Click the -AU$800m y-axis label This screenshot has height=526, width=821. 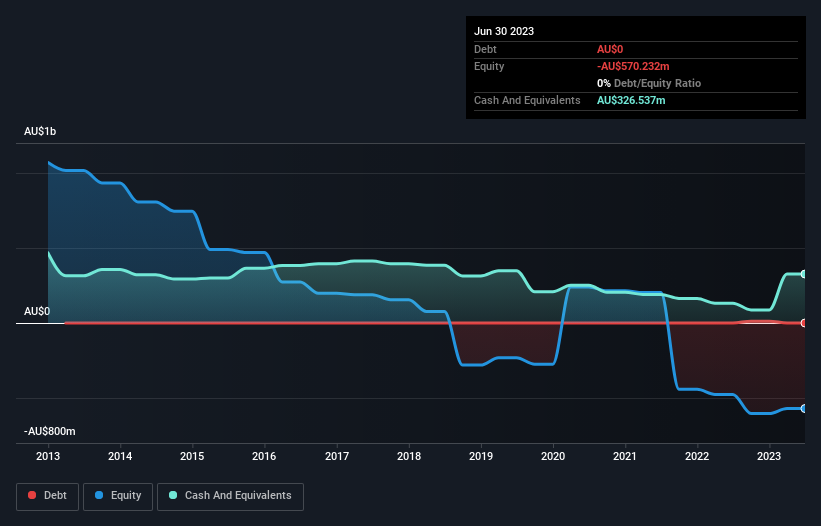(50, 431)
